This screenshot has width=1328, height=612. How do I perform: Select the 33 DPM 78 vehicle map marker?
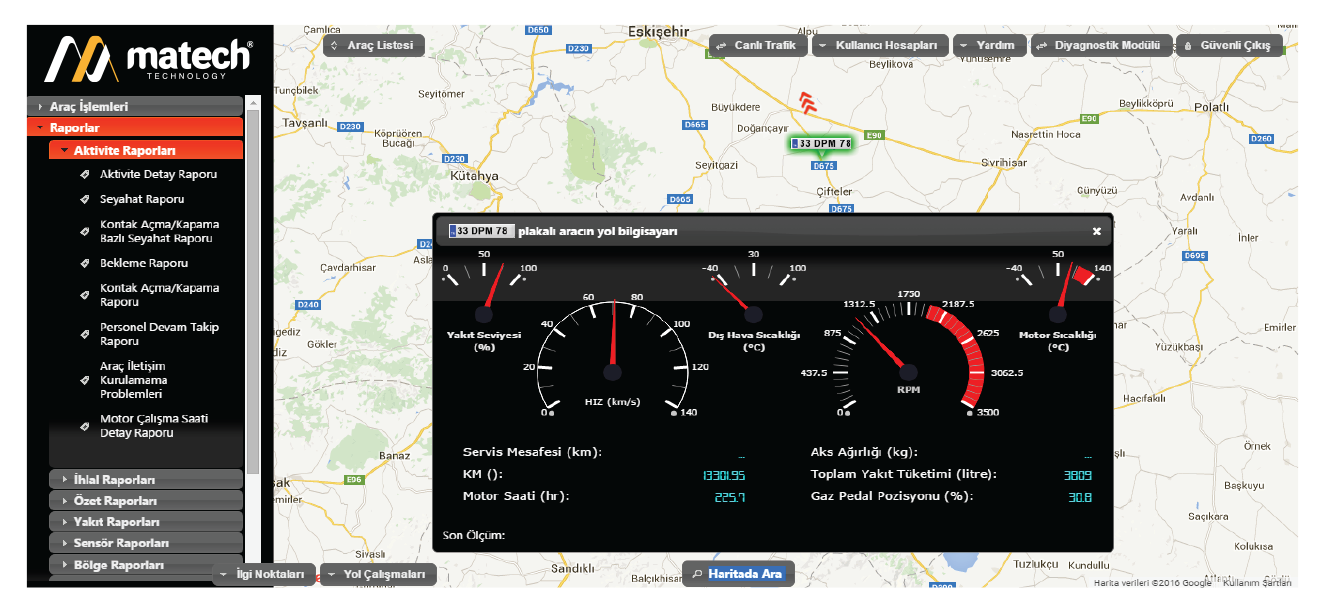(820, 144)
